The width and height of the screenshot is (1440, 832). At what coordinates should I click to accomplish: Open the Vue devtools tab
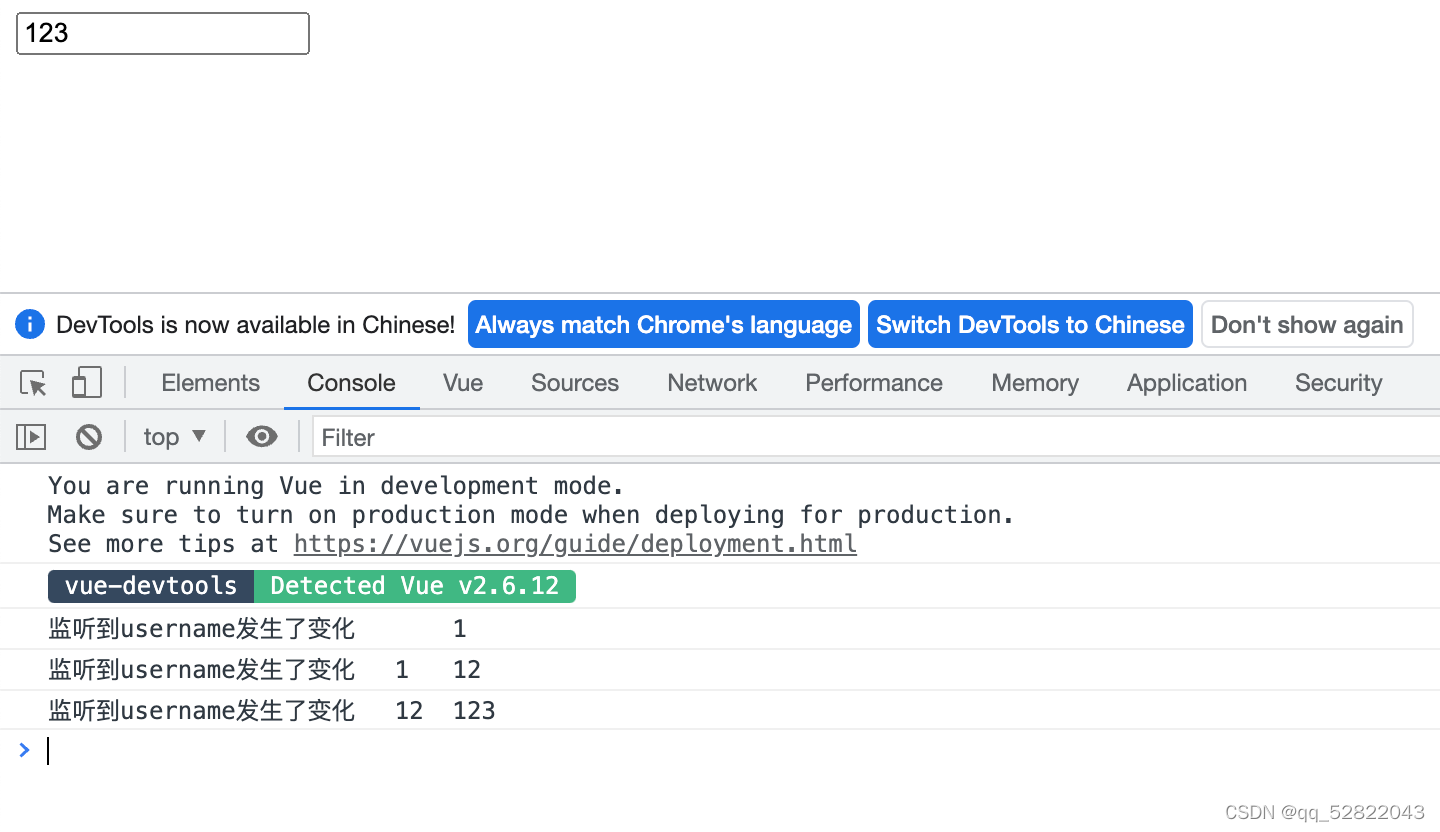pyautogui.click(x=462, y=383)
